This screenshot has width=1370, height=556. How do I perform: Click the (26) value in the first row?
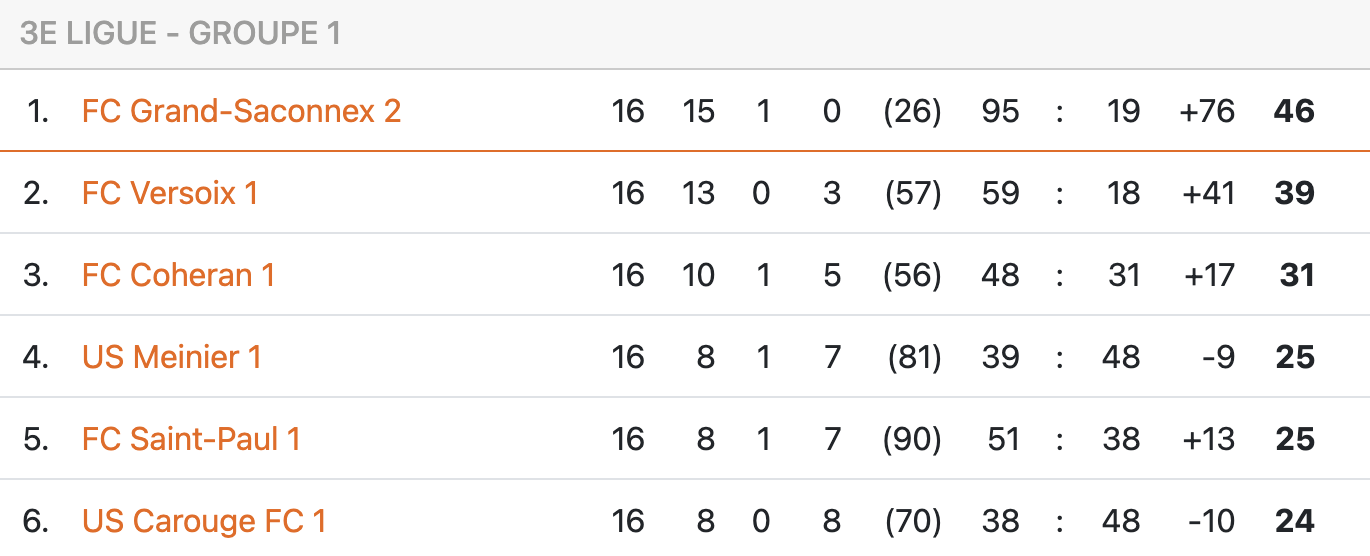click(x=912, y=111)
